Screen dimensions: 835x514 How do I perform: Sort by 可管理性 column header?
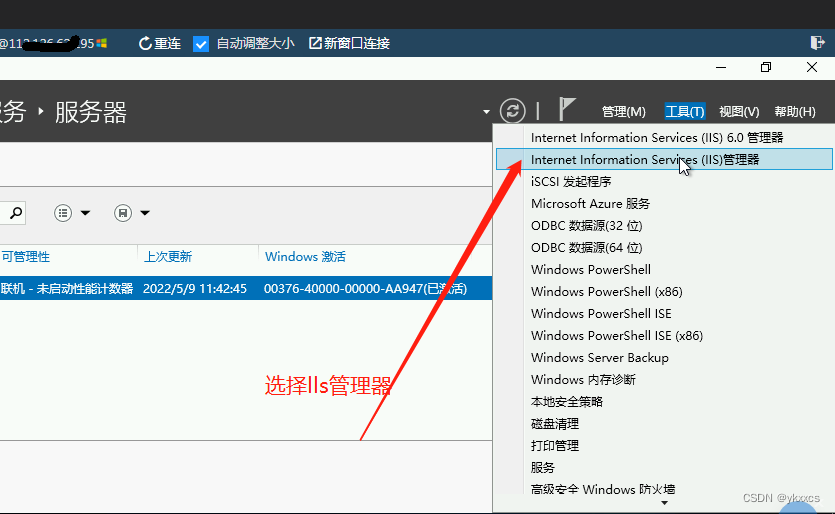(26, 257)
